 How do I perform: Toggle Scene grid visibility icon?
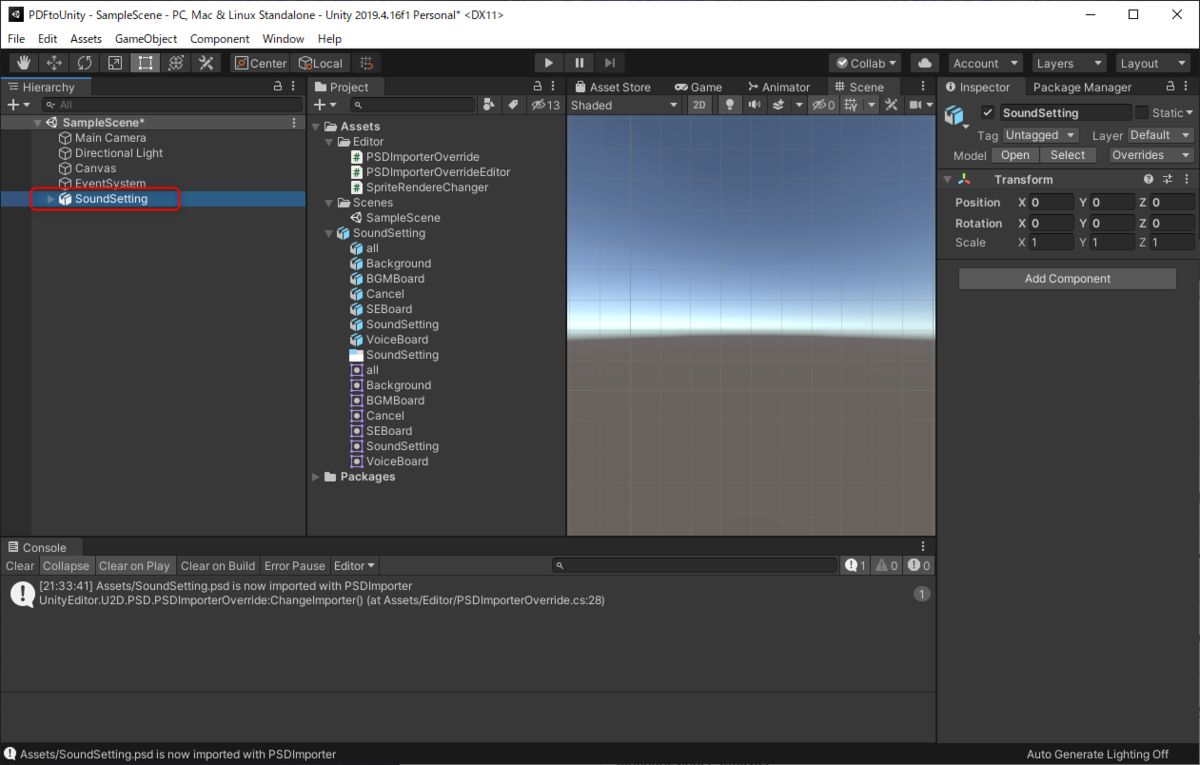pyautogui.click(x=850, y=105)
